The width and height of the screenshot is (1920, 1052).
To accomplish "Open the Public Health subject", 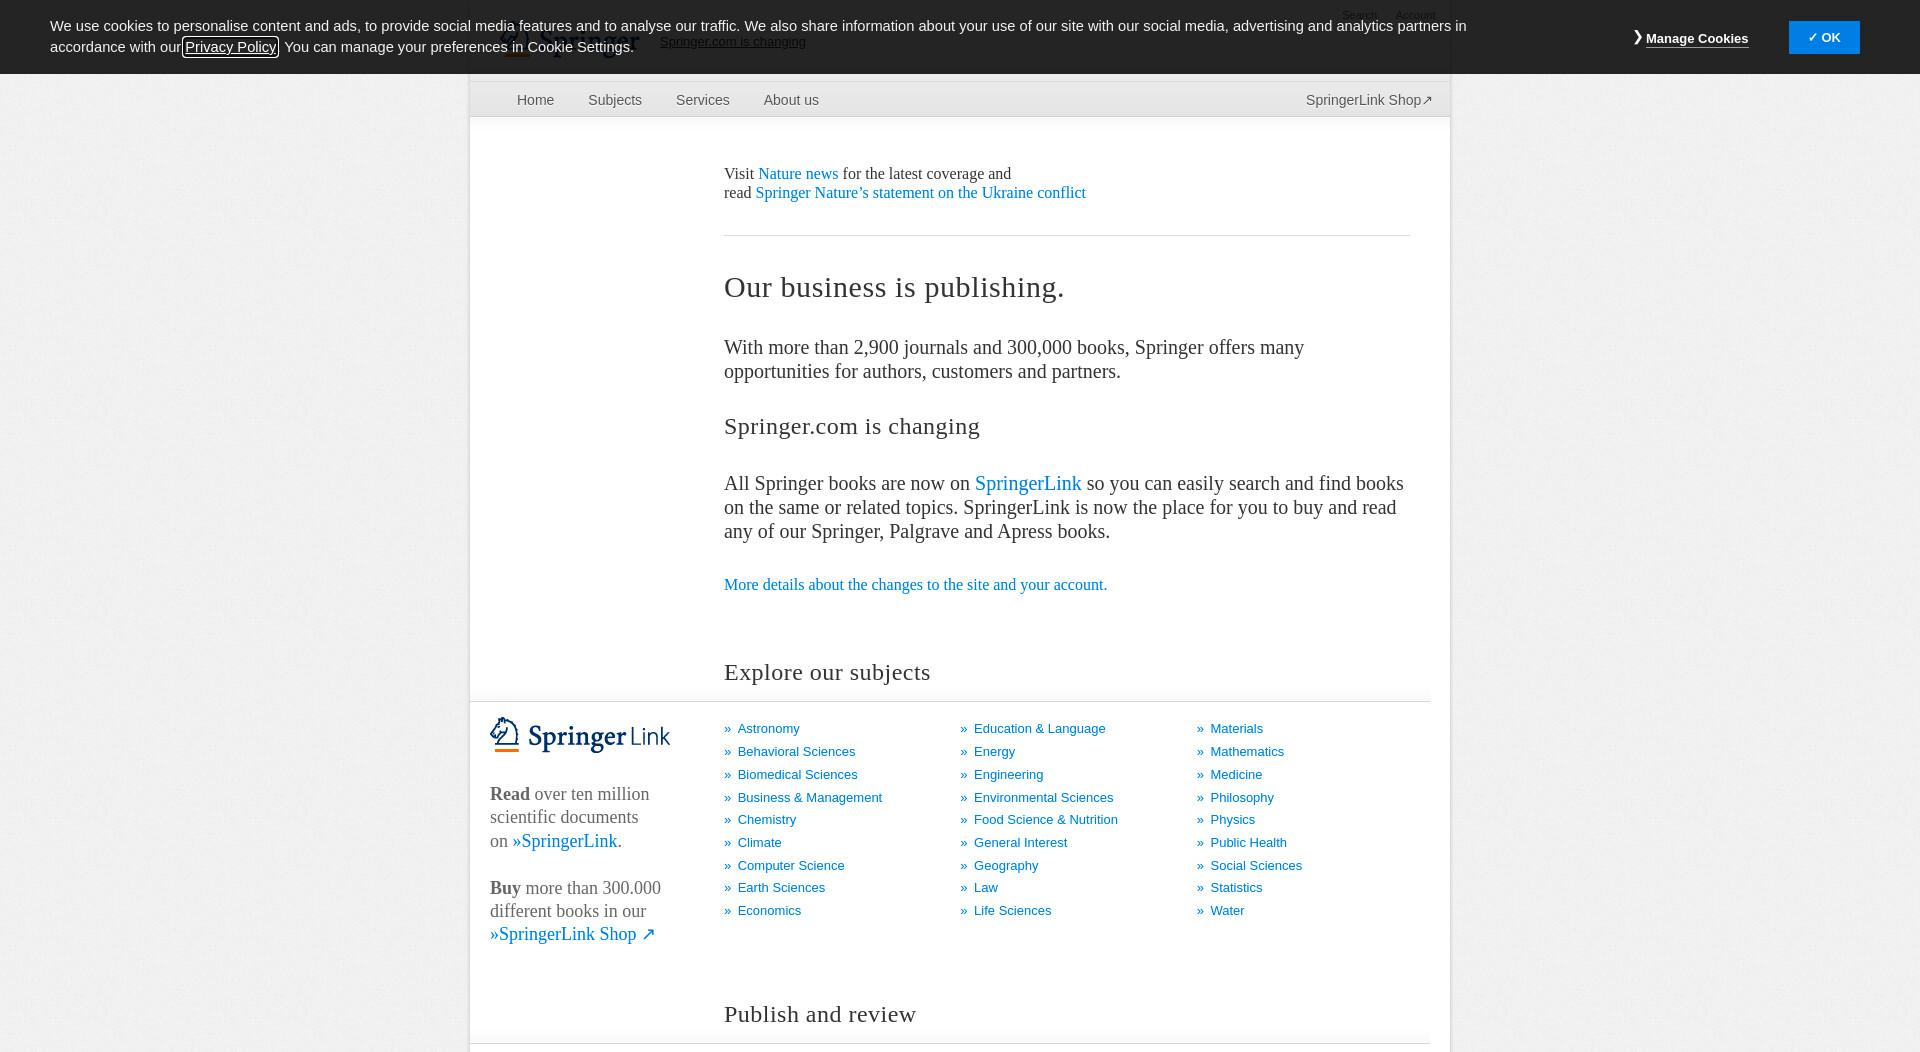I will point(1248,843).
